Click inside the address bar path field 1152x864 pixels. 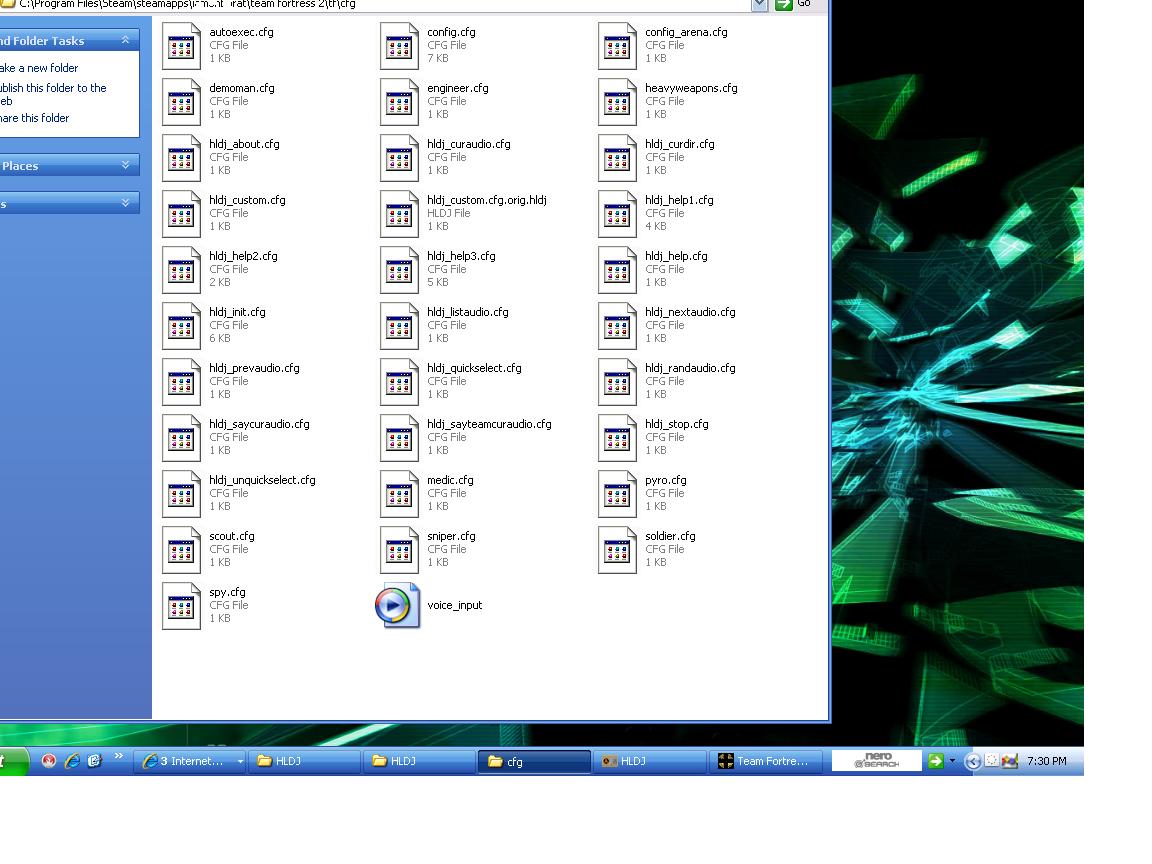point(400,4)
